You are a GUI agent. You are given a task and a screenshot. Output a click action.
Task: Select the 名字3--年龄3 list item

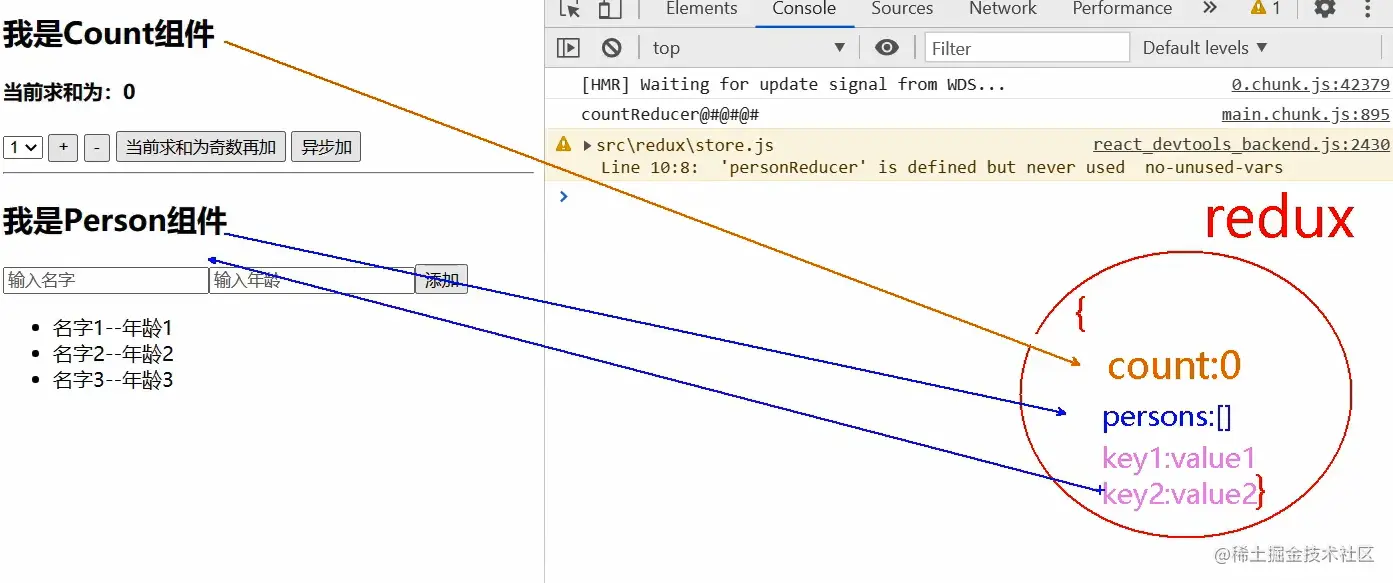(x=113, y=380)
